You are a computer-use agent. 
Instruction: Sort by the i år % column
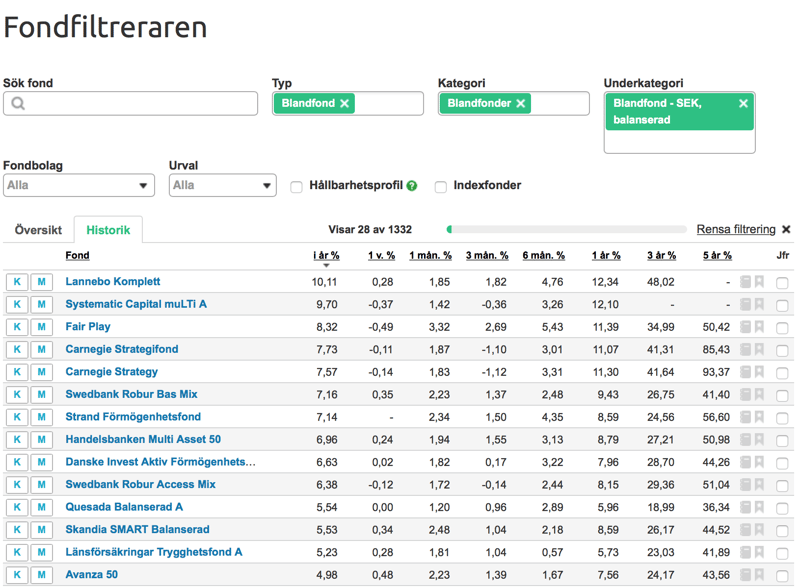click(326, 255)
